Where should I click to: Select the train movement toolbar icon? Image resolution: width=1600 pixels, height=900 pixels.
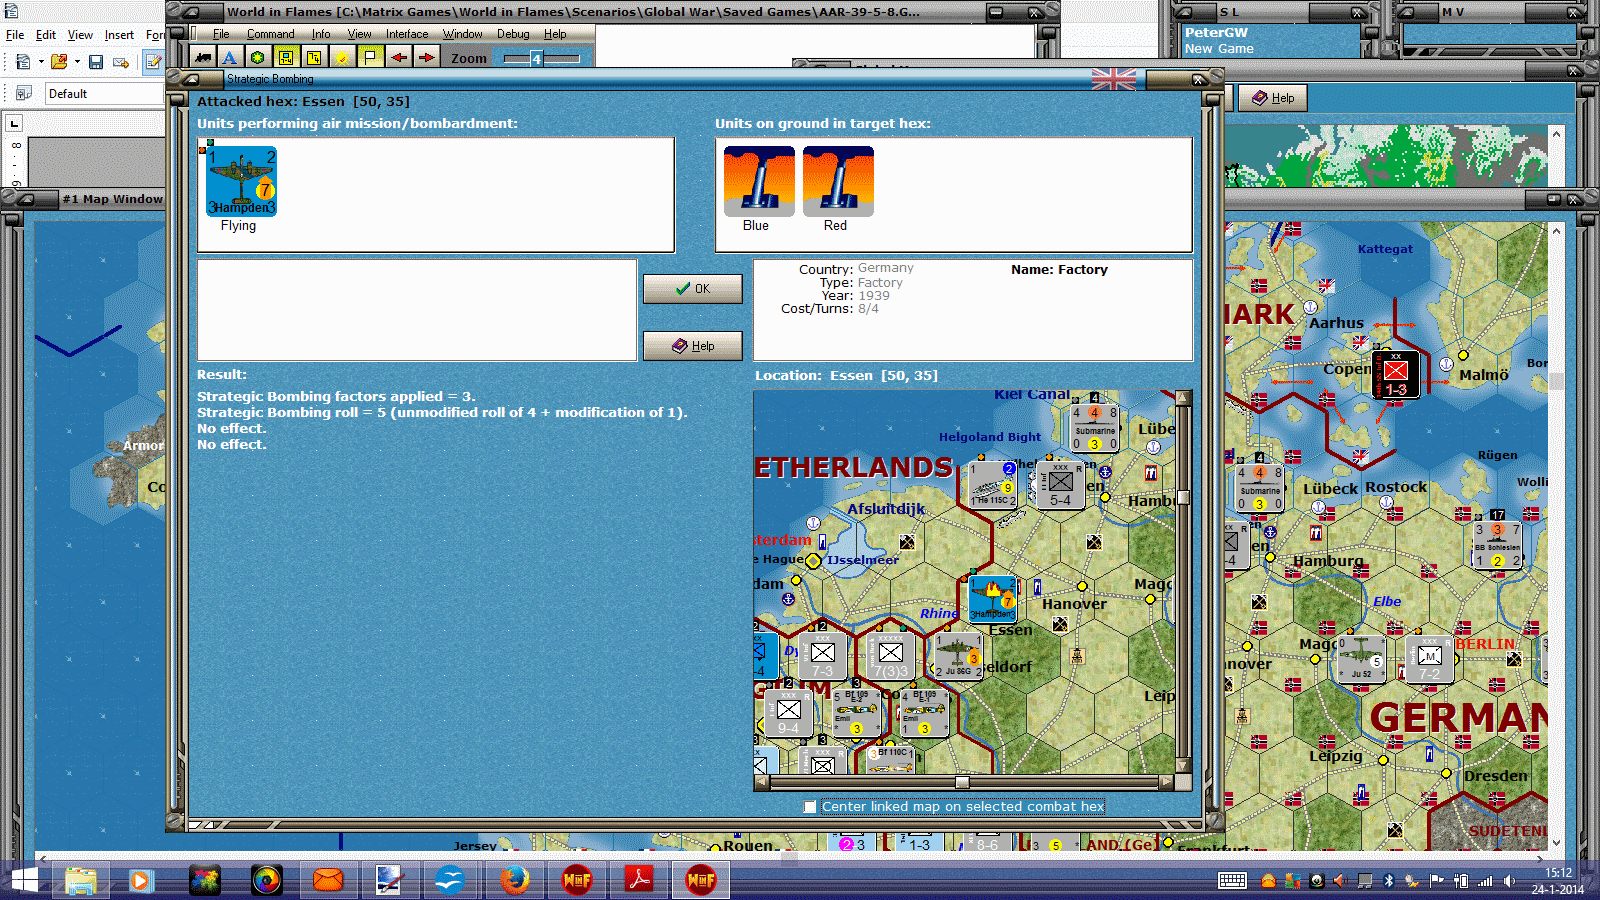click(202, 57)
